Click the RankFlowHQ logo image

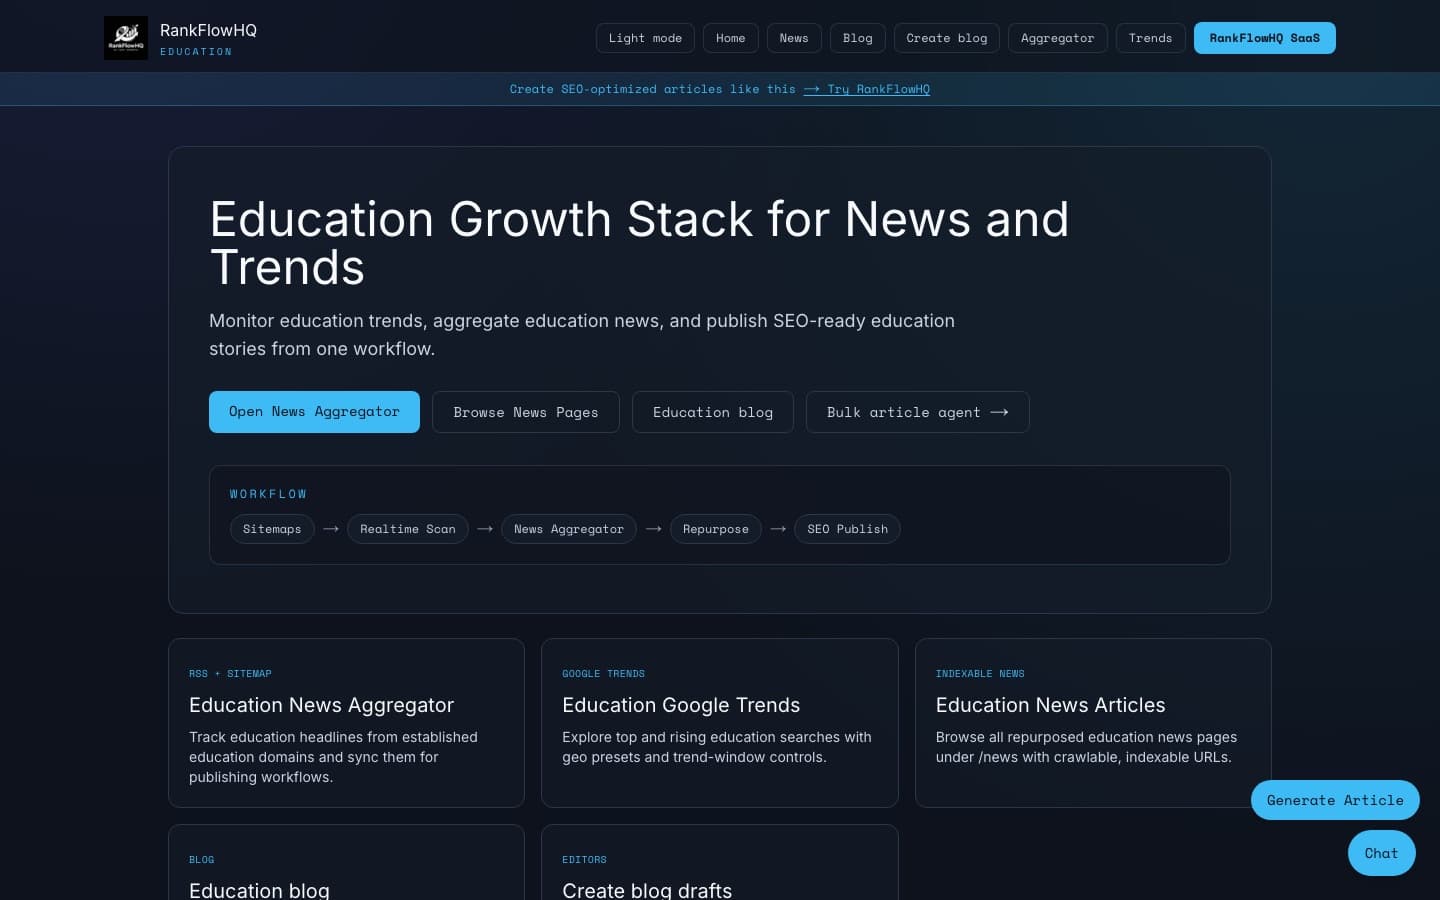pyautogui.click(x=126, y=38)
